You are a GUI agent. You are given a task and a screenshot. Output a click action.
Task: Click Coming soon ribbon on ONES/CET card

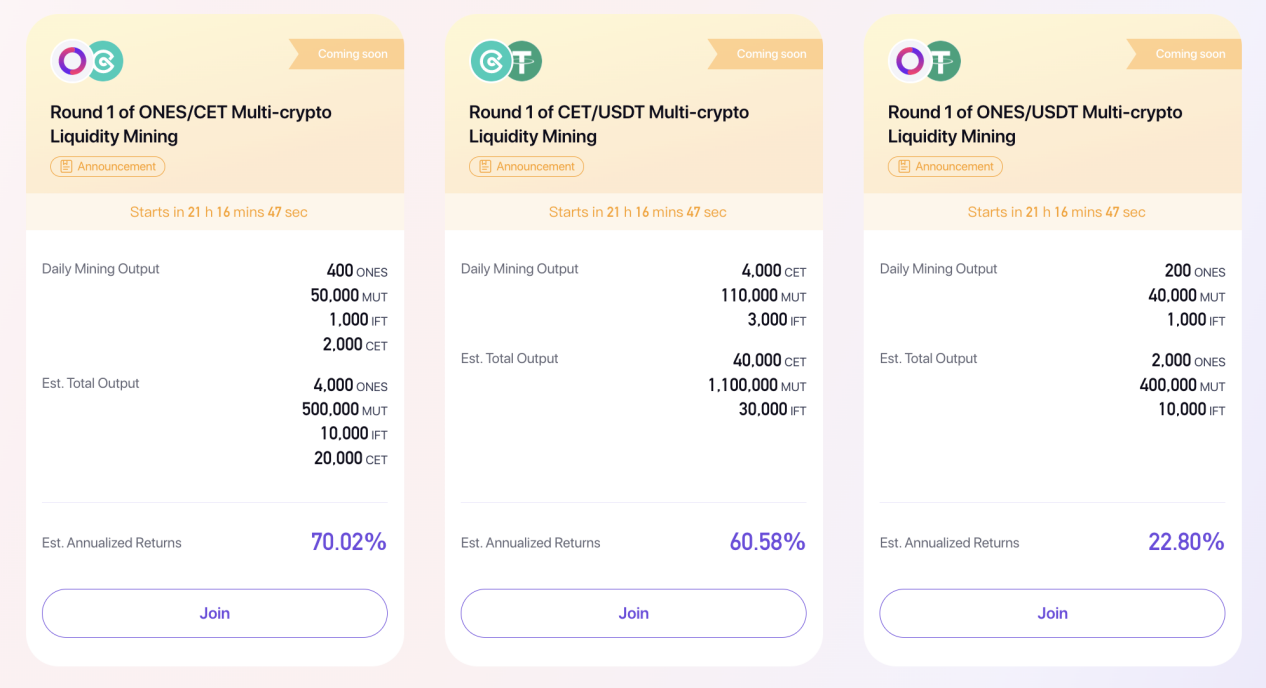[347, 54]
